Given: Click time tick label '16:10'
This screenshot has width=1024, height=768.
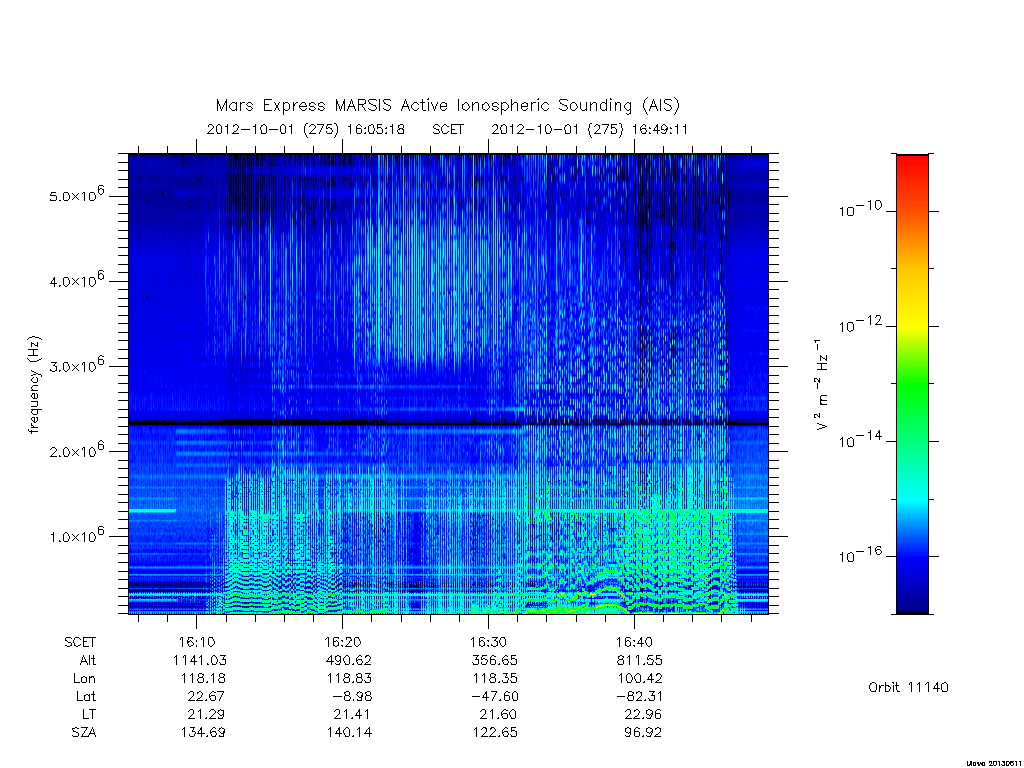Looking at the screenshot, I should click(197, 643).
